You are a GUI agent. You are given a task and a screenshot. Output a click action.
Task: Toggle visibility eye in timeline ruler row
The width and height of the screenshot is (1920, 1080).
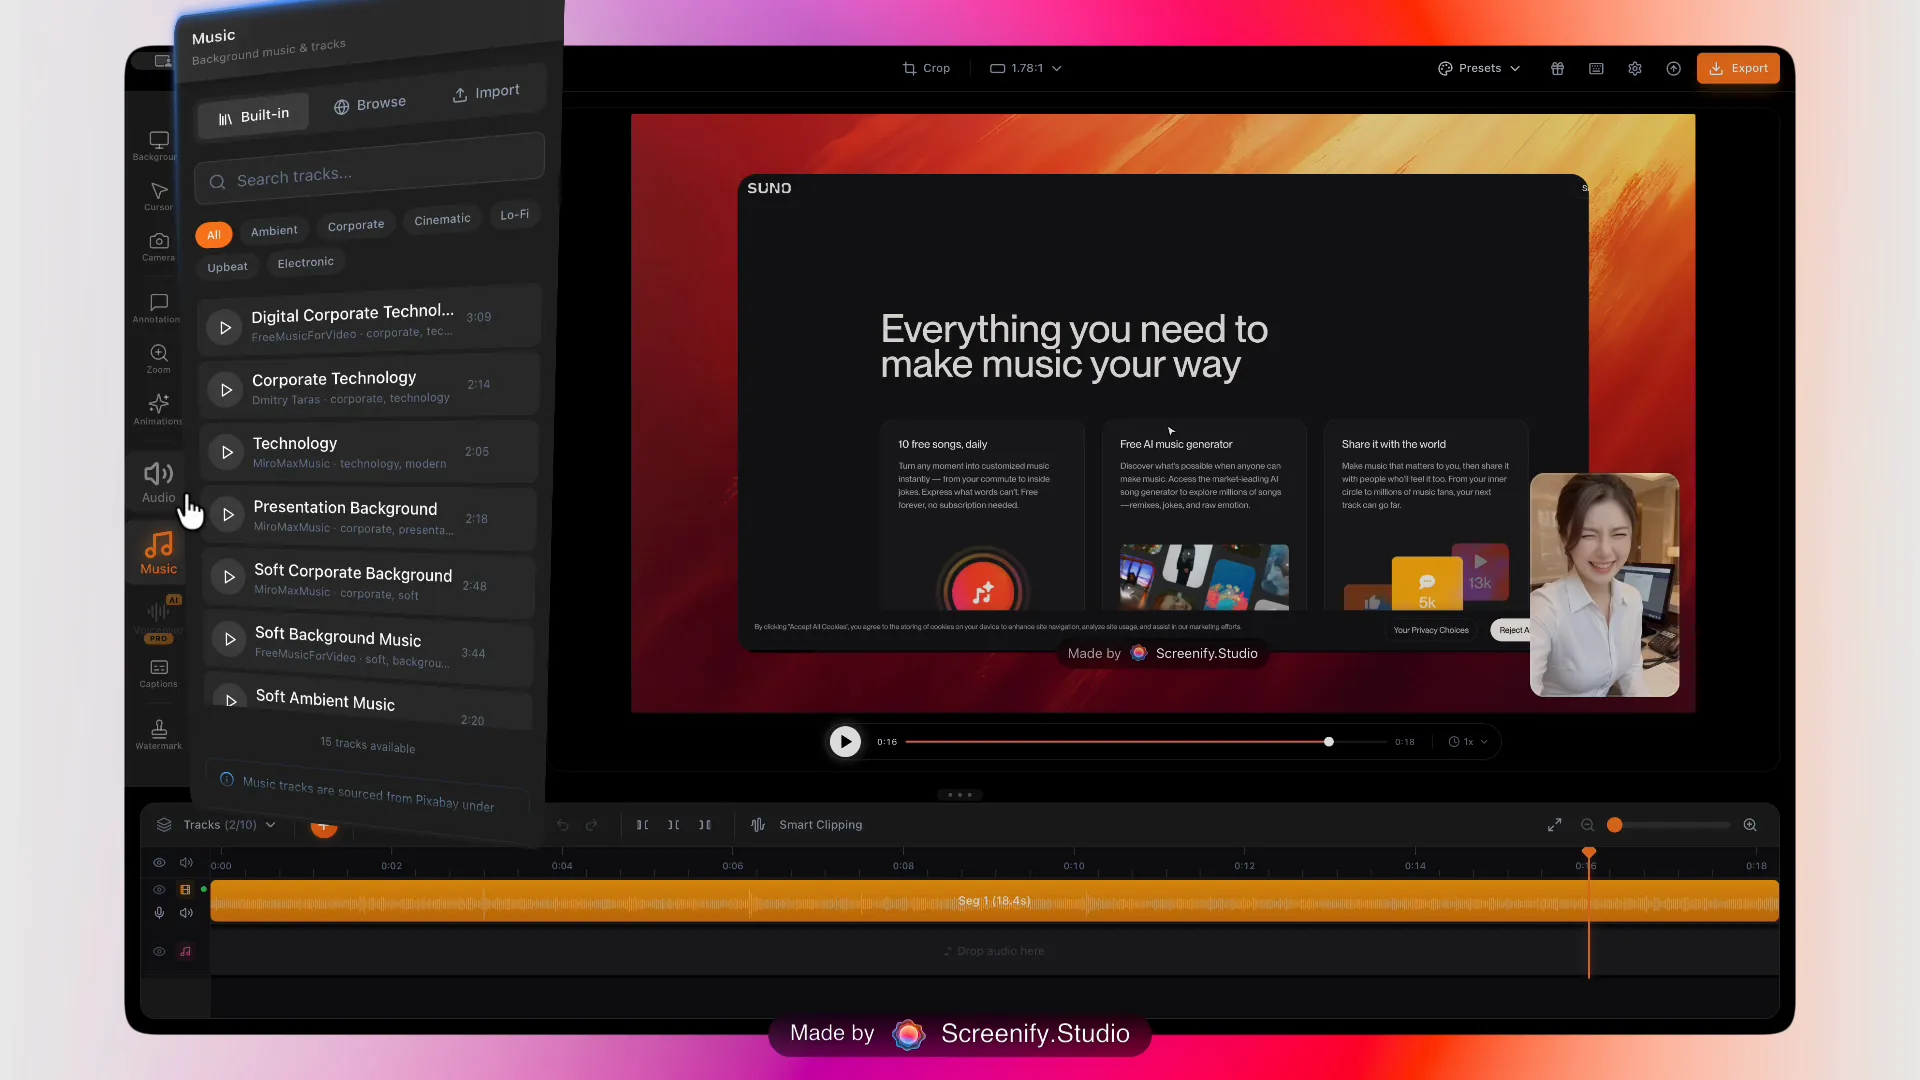159,862
